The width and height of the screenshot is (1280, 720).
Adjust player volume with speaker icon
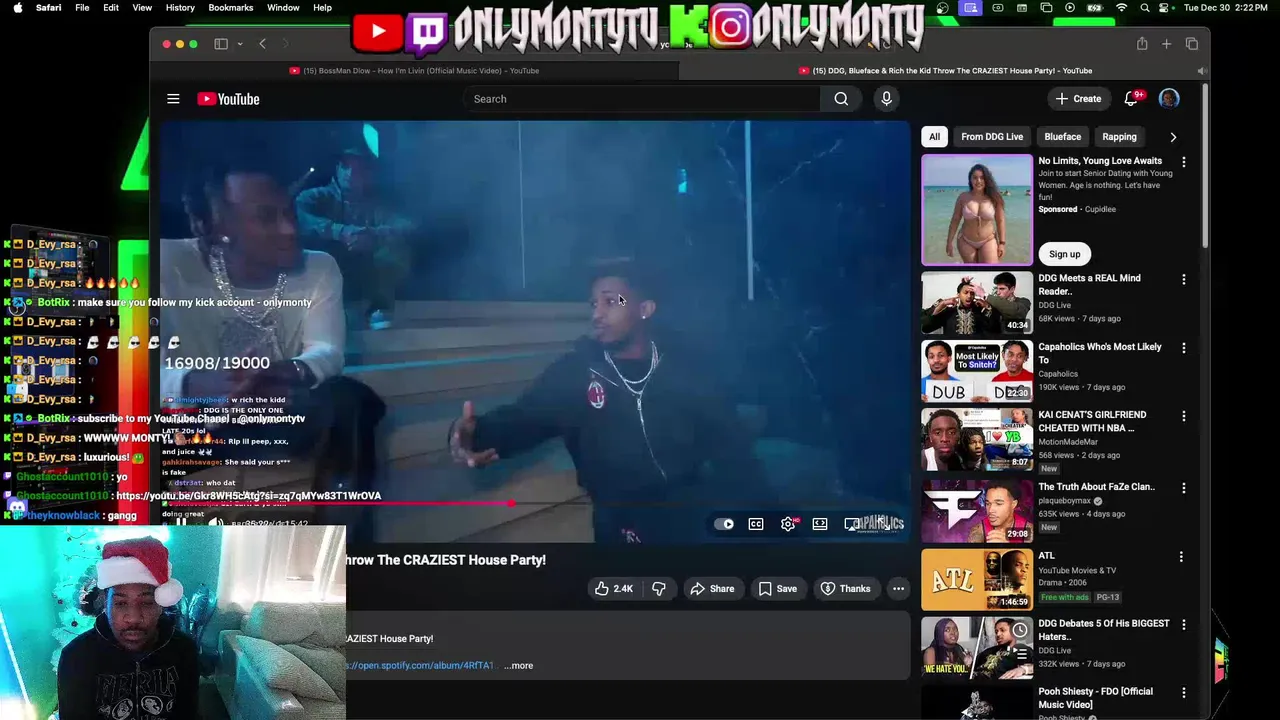215,522
